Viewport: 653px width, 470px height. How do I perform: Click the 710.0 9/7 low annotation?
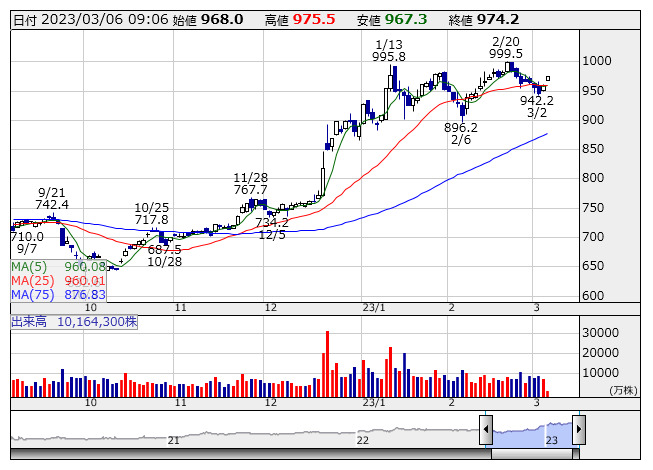[x=27, y=243]
